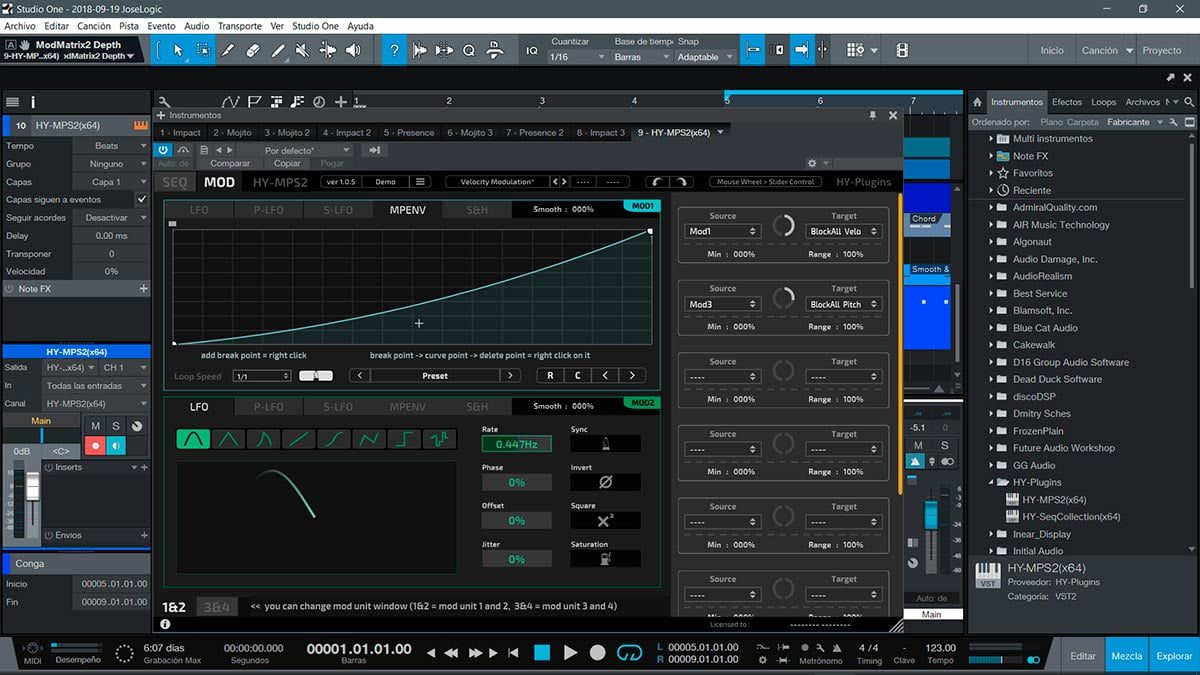This screenshot has height=675, width=1200.
Task: Open the first Source Mod1 dropdown
Action: tap(723, 231)
